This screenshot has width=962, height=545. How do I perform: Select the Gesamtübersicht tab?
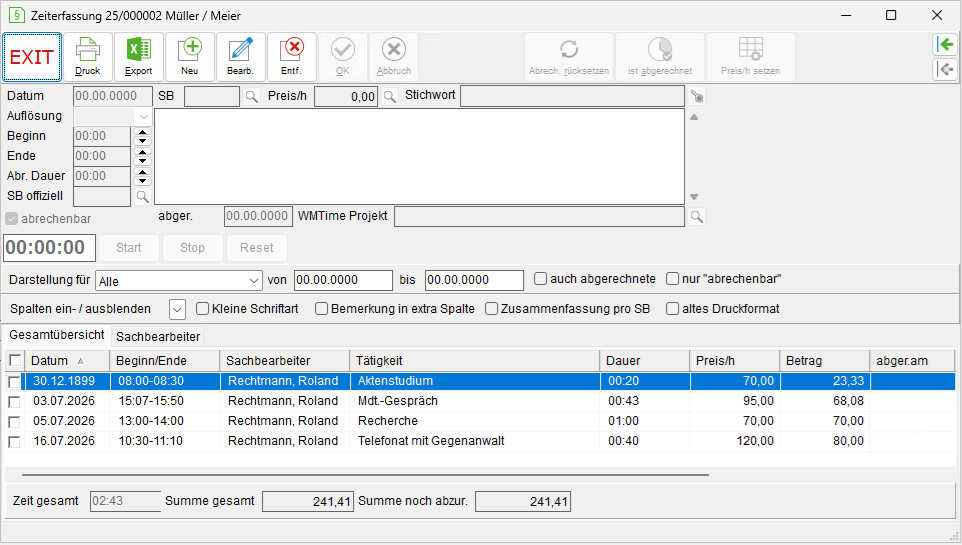pyautogui.click(x=57, y=335)
